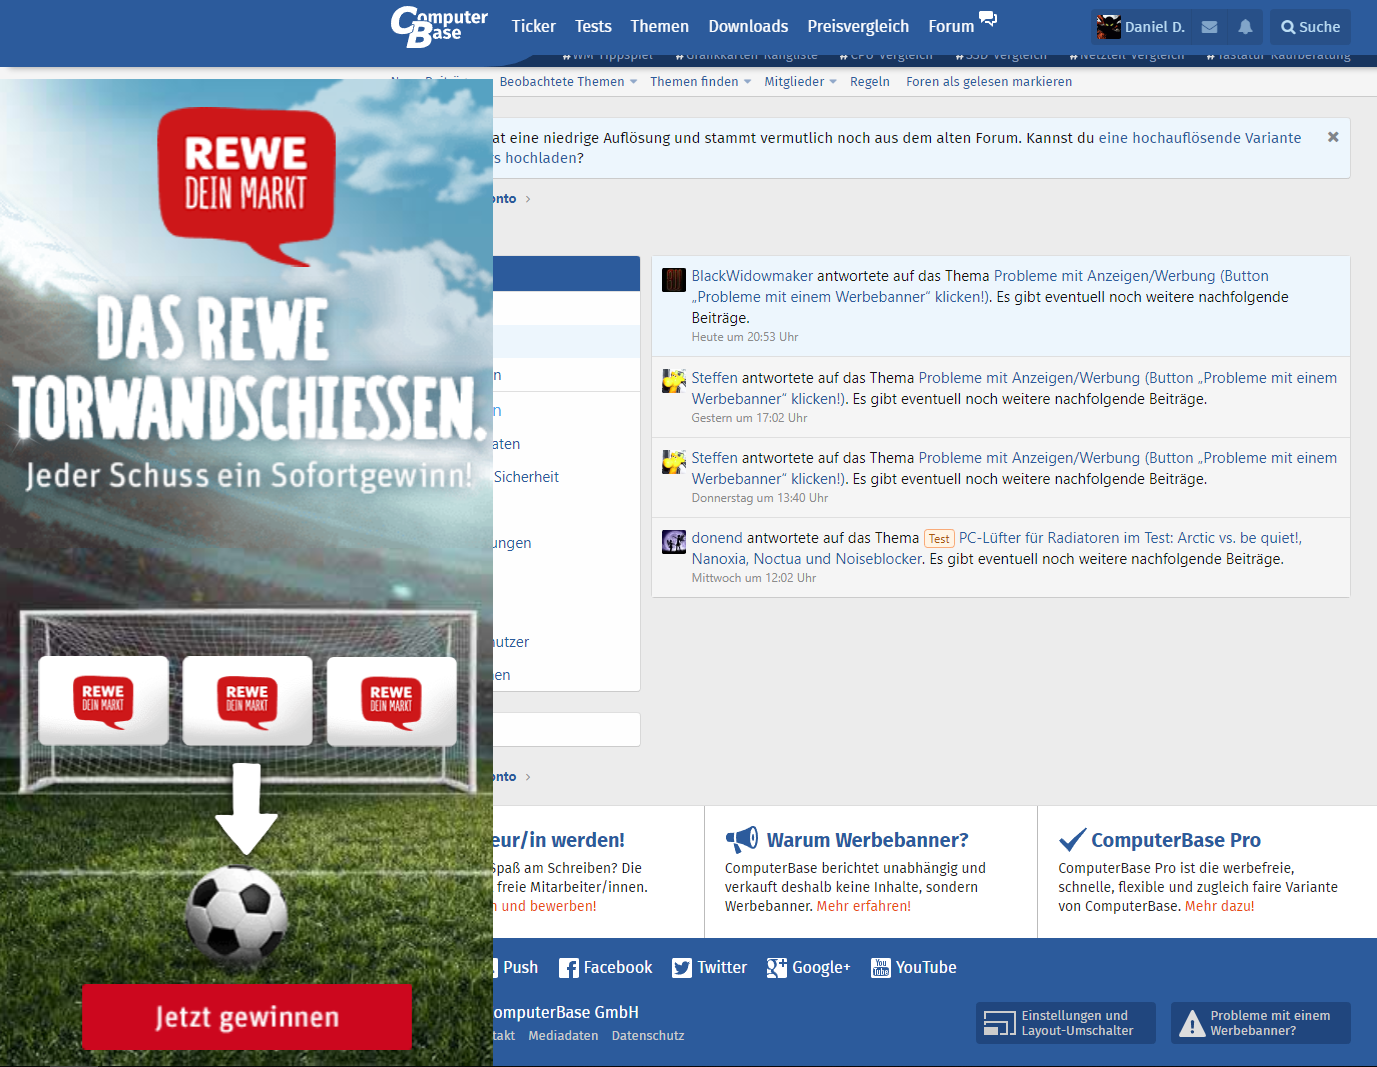
Task: Go to Downloads
Action: click(748, 27)
